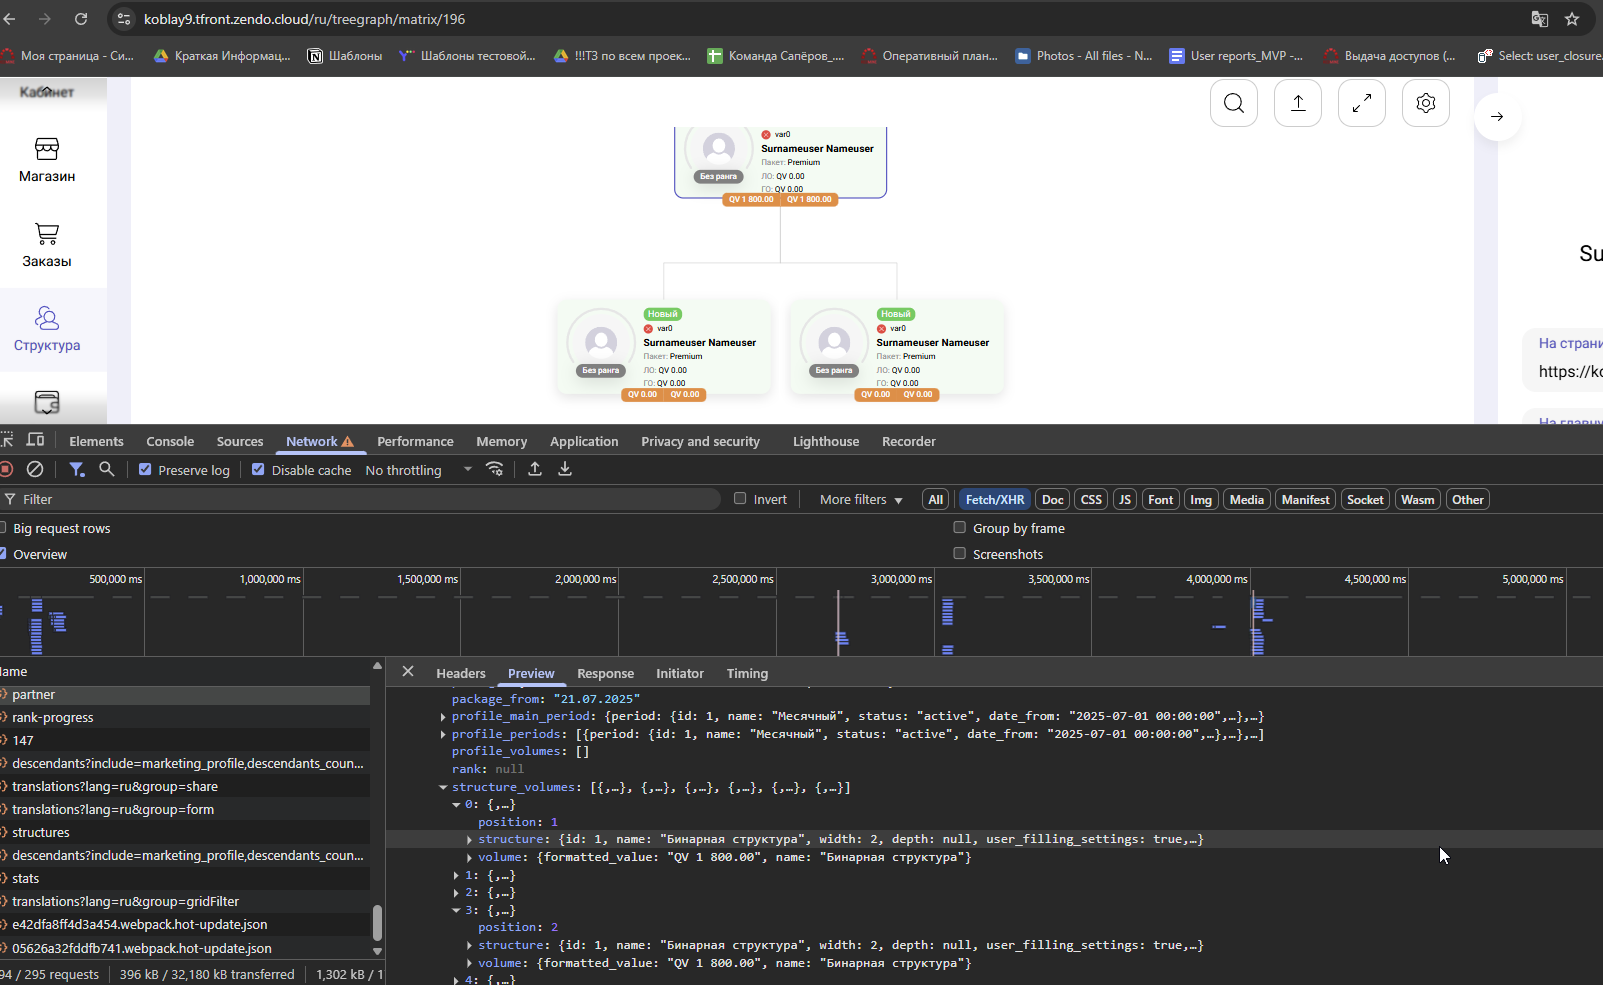Open the Response tab
Viewport: 1603px width, 985px height.
(x=605, y=673)
